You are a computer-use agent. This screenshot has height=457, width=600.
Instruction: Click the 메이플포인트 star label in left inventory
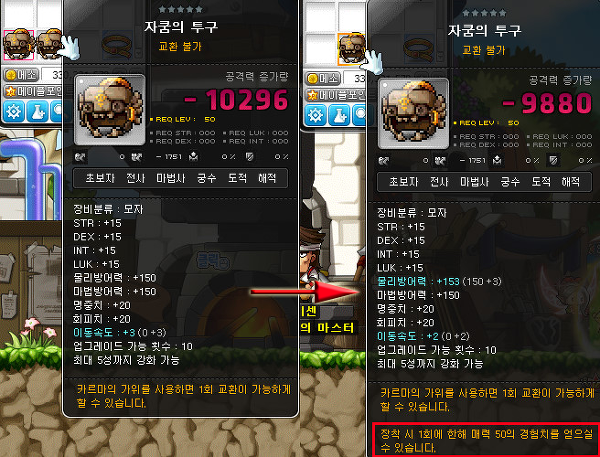coord(33,91)
